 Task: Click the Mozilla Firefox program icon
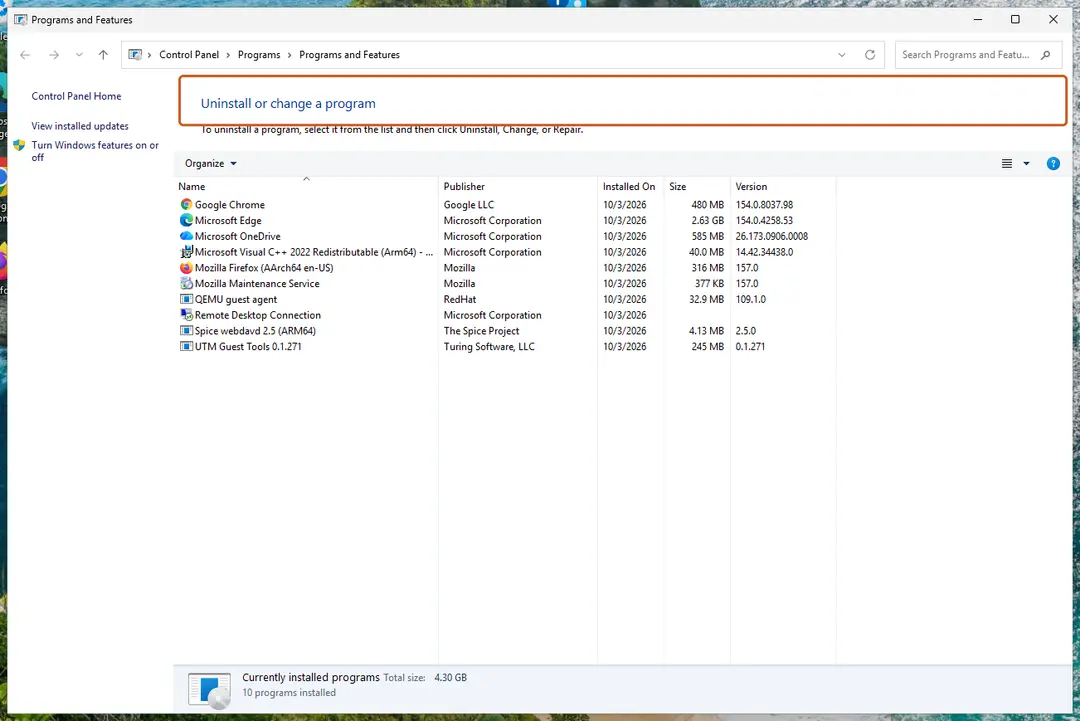pyautogui.click(x=186, y=268)
